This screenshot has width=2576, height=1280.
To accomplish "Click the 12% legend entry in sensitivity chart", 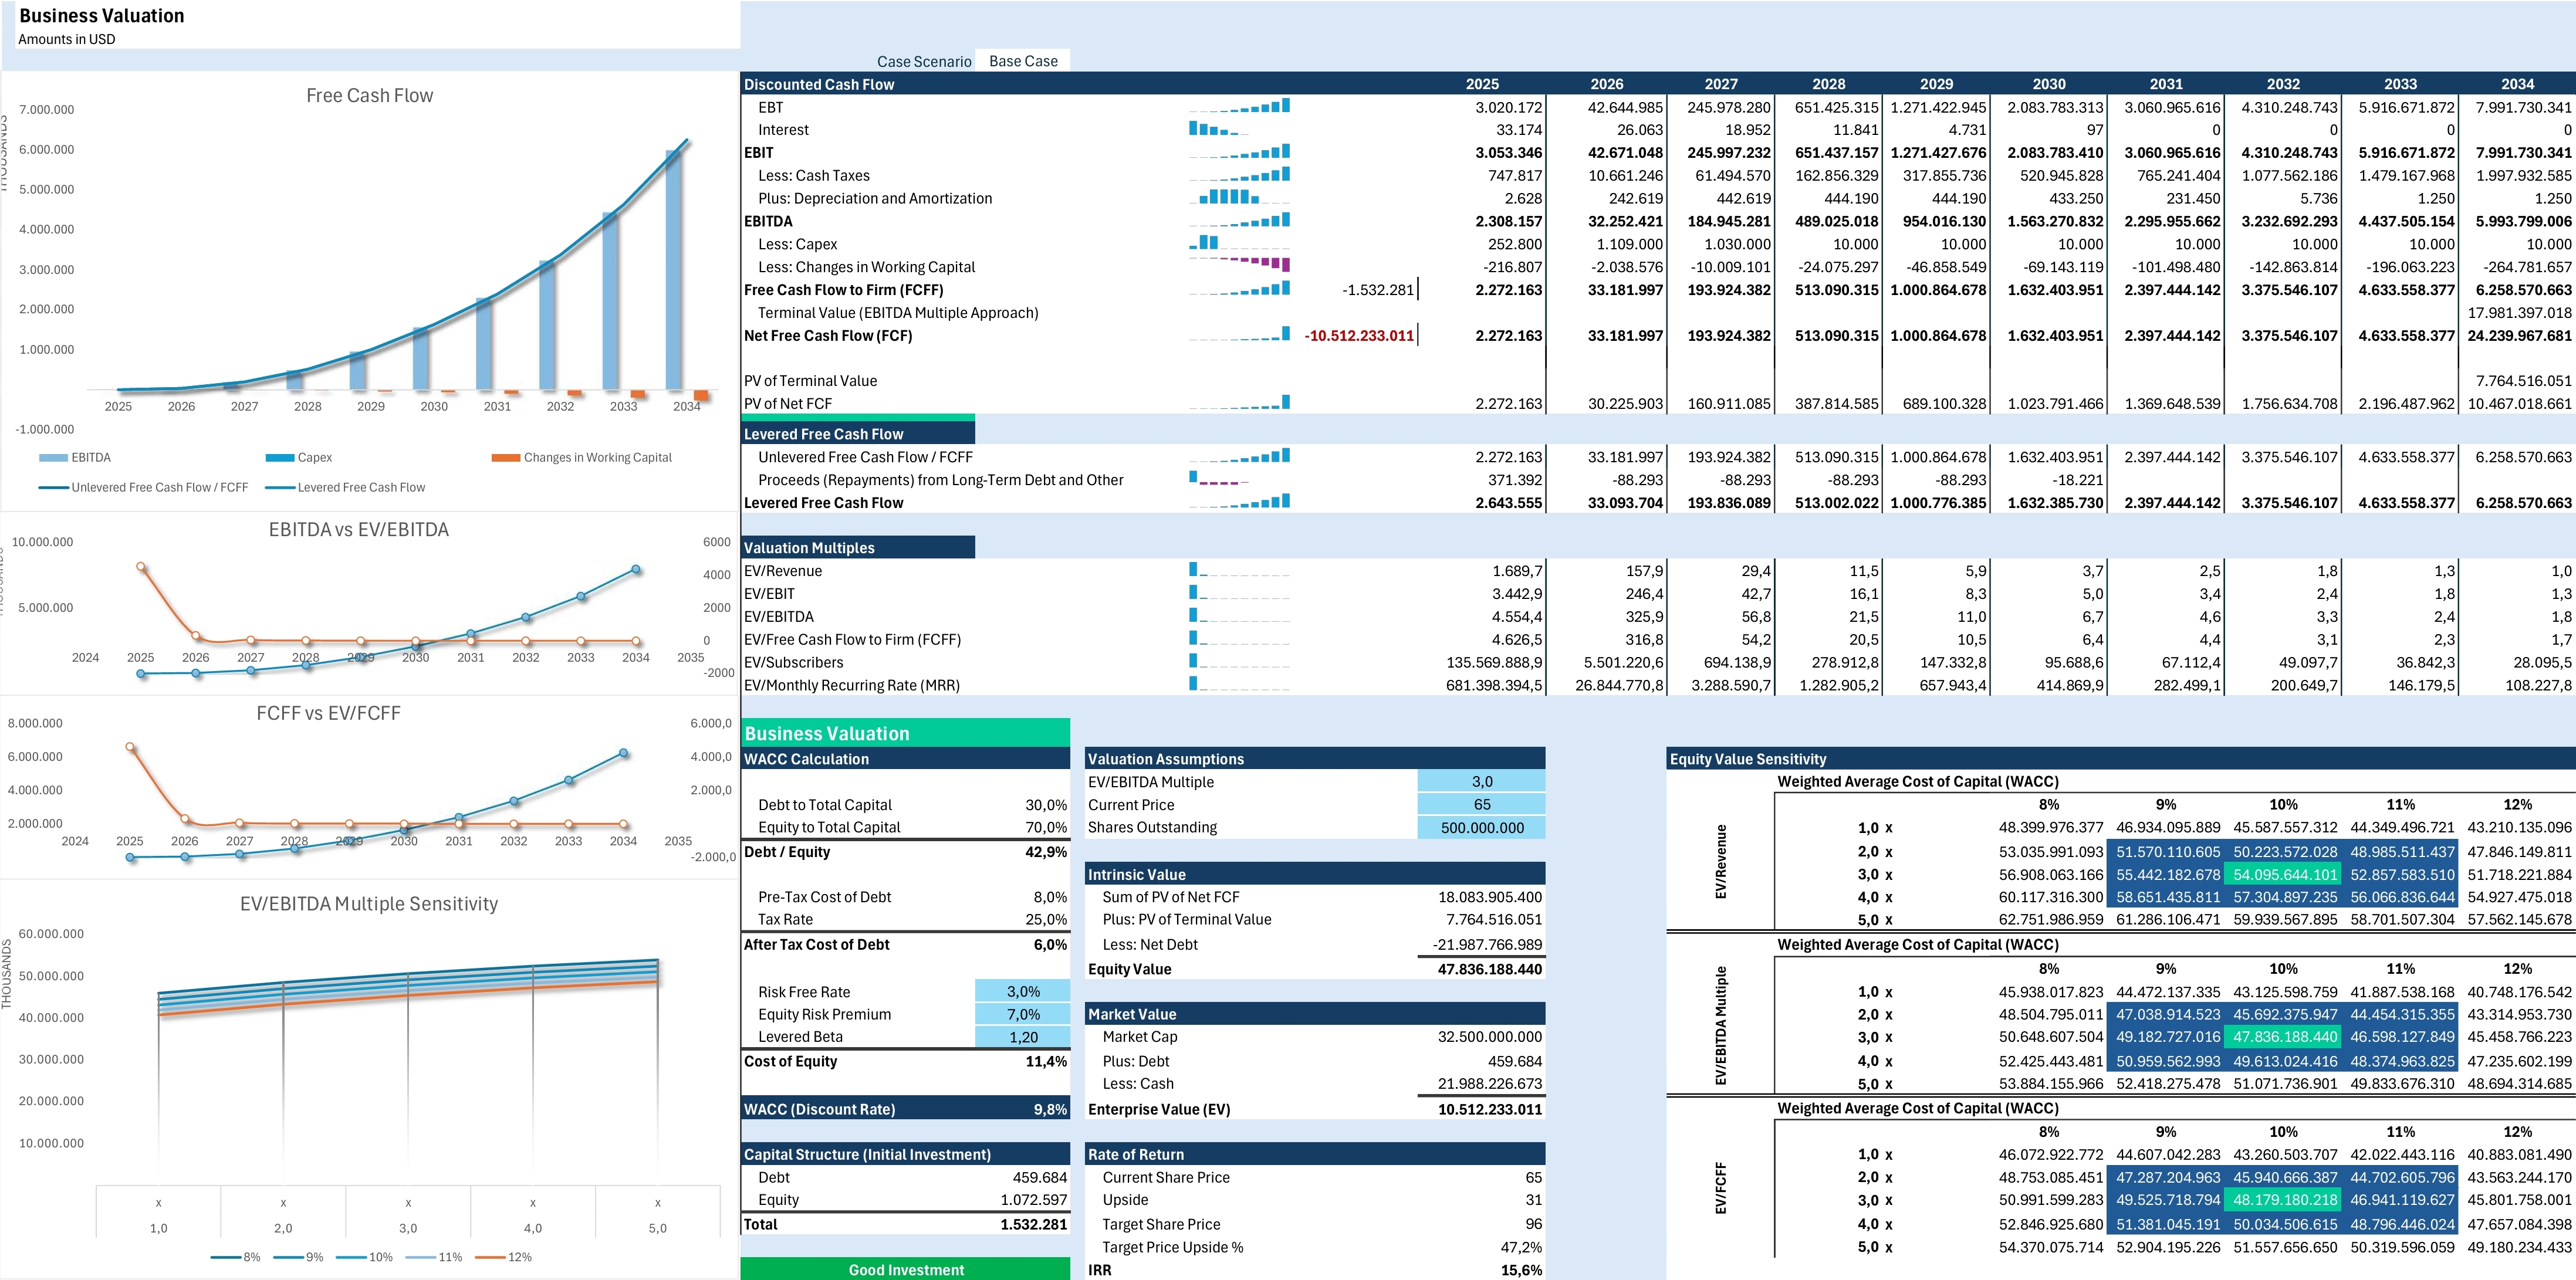I will 504,1257.
